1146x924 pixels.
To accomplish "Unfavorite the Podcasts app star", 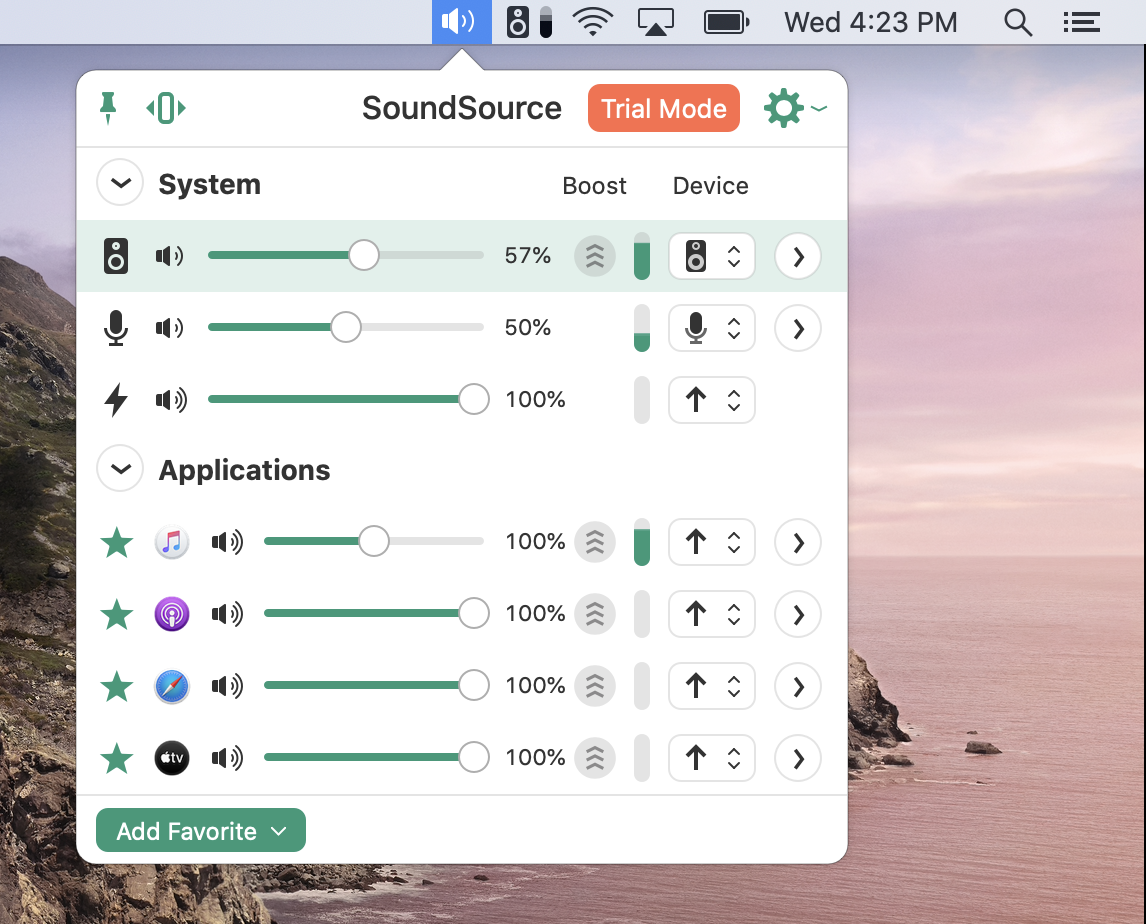I will (117, 614).
